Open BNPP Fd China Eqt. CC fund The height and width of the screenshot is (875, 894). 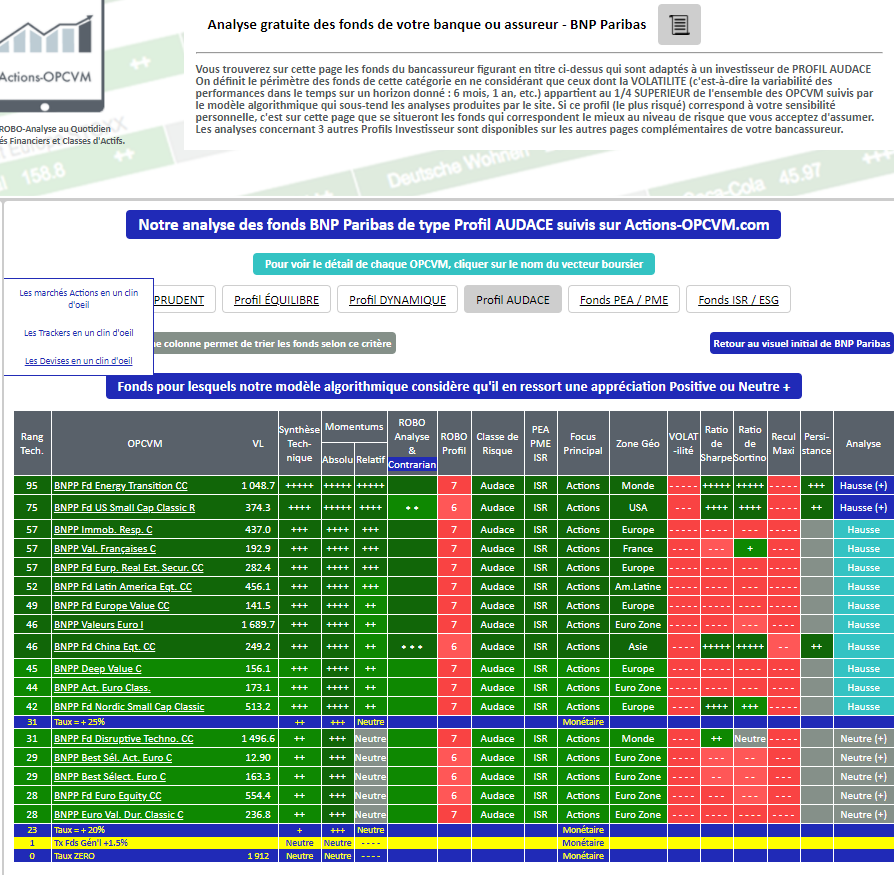coord(104,646)
